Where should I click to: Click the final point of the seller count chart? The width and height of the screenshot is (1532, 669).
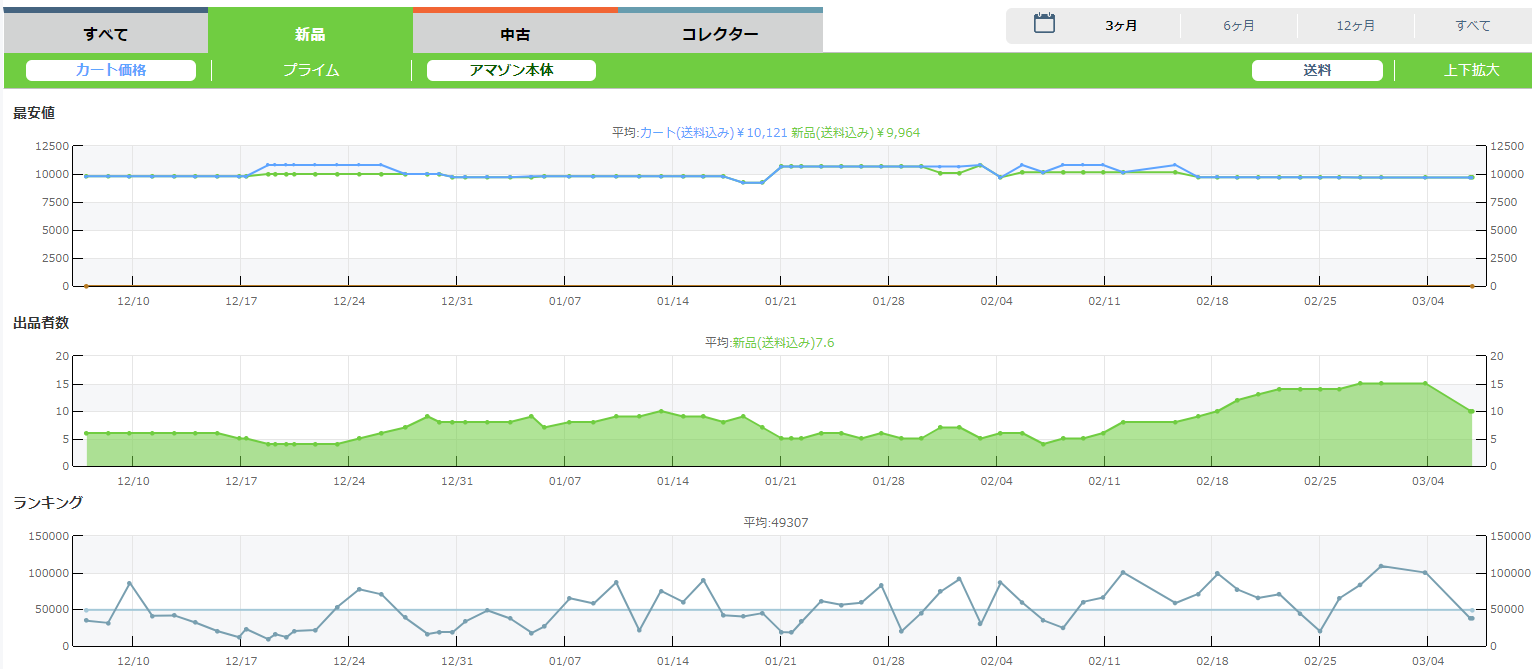click(x=1471, y=411)
